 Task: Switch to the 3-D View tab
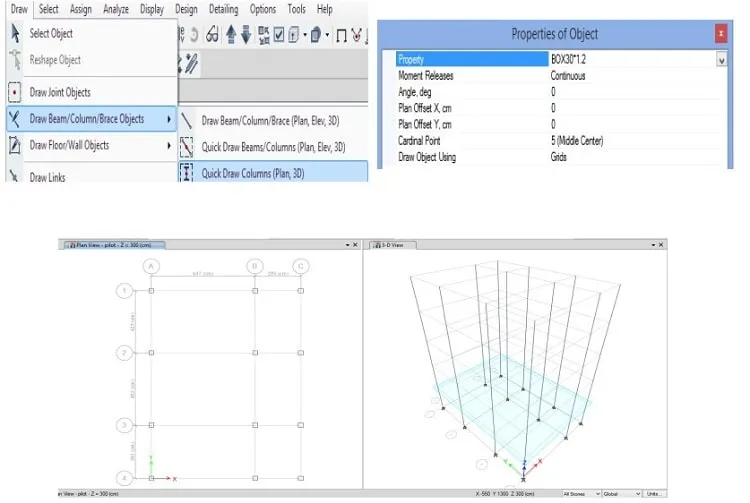392,245
